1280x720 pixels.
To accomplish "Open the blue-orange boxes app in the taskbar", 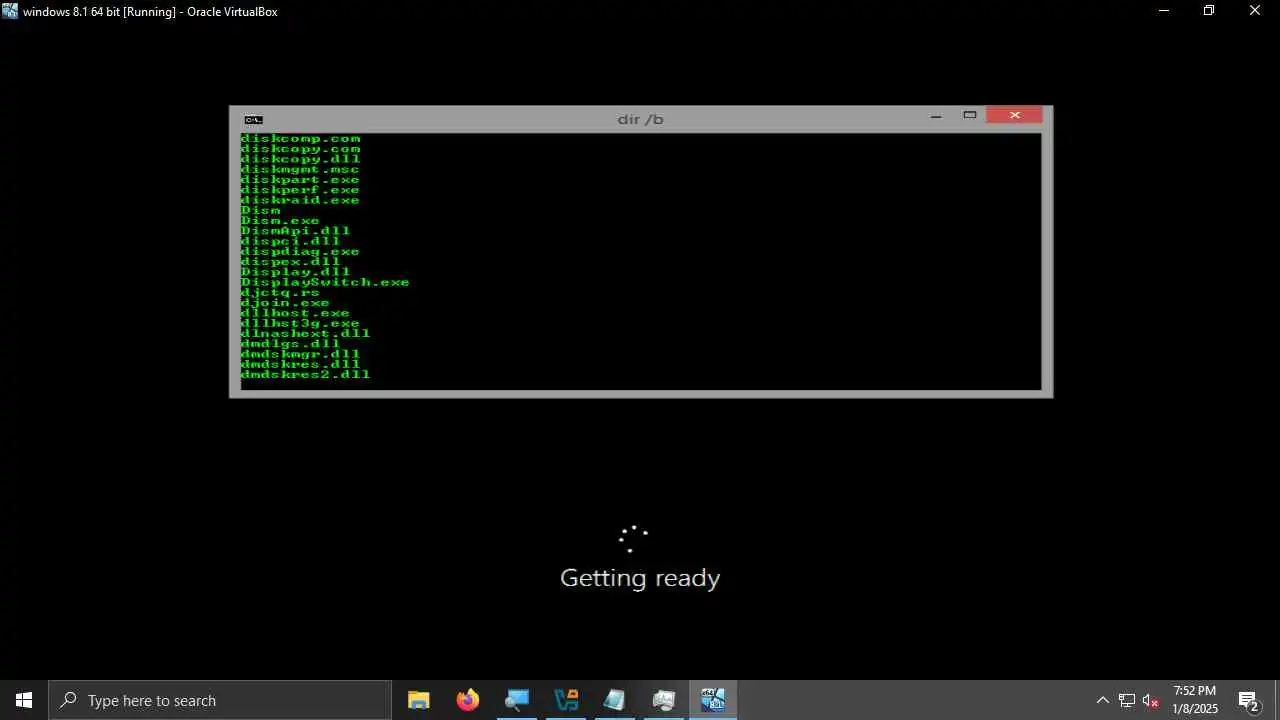I will 566,700.
